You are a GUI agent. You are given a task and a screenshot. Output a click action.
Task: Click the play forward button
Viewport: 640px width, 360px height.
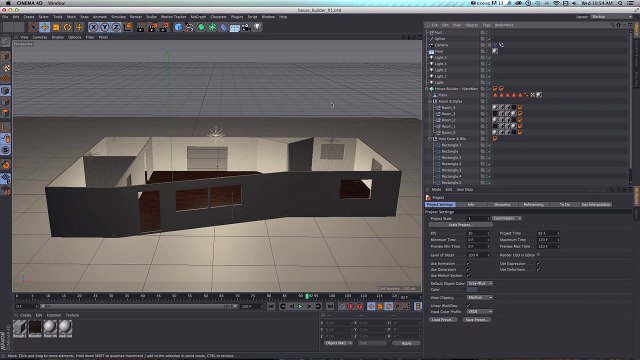pyautogui.click(x=300, y=307)
